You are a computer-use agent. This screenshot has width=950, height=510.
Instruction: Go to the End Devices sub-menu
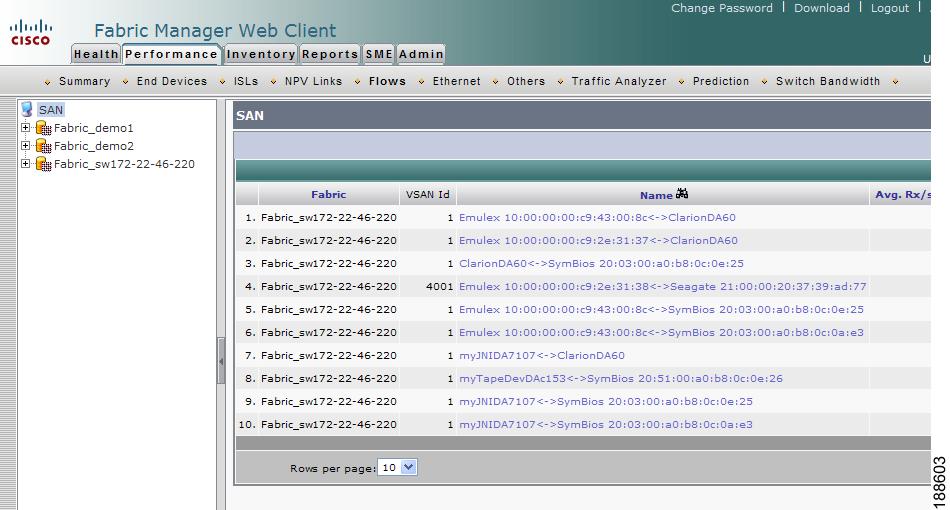click(172, 81)
